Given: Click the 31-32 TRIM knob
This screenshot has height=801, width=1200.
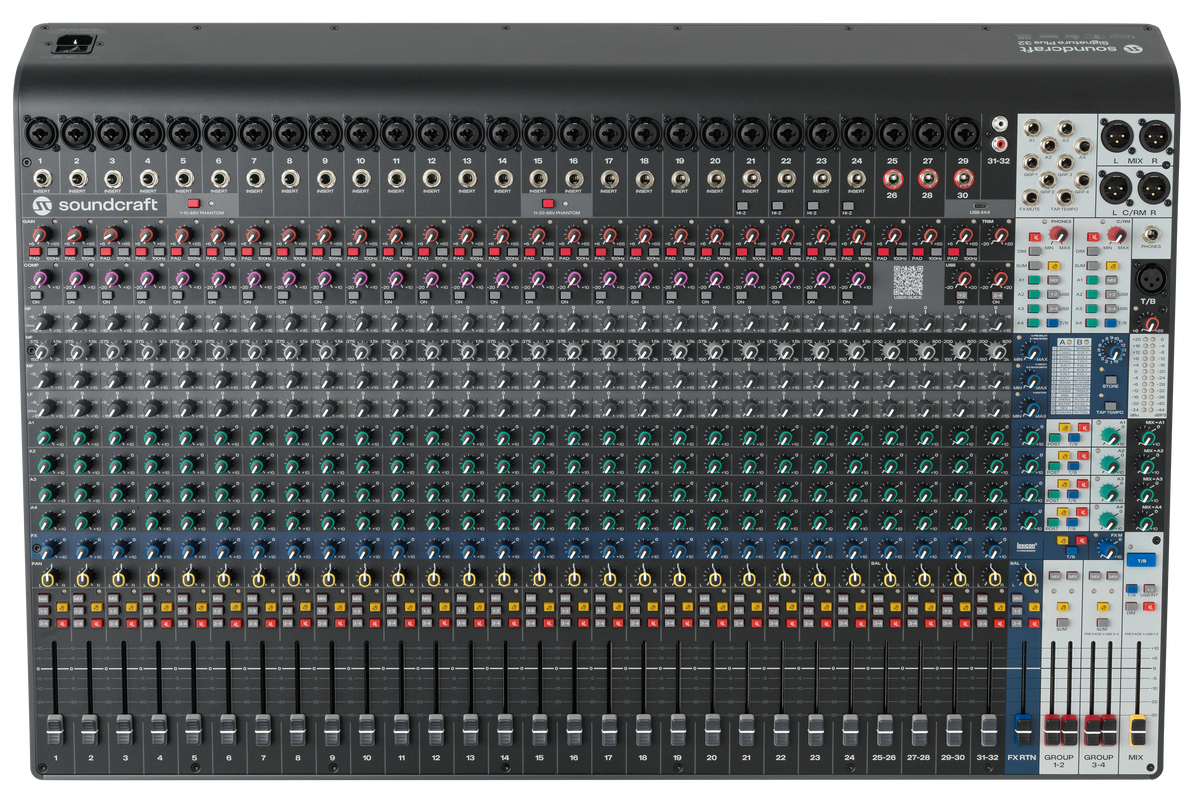Looking at the screenshot, I should tap(1001, 235).
